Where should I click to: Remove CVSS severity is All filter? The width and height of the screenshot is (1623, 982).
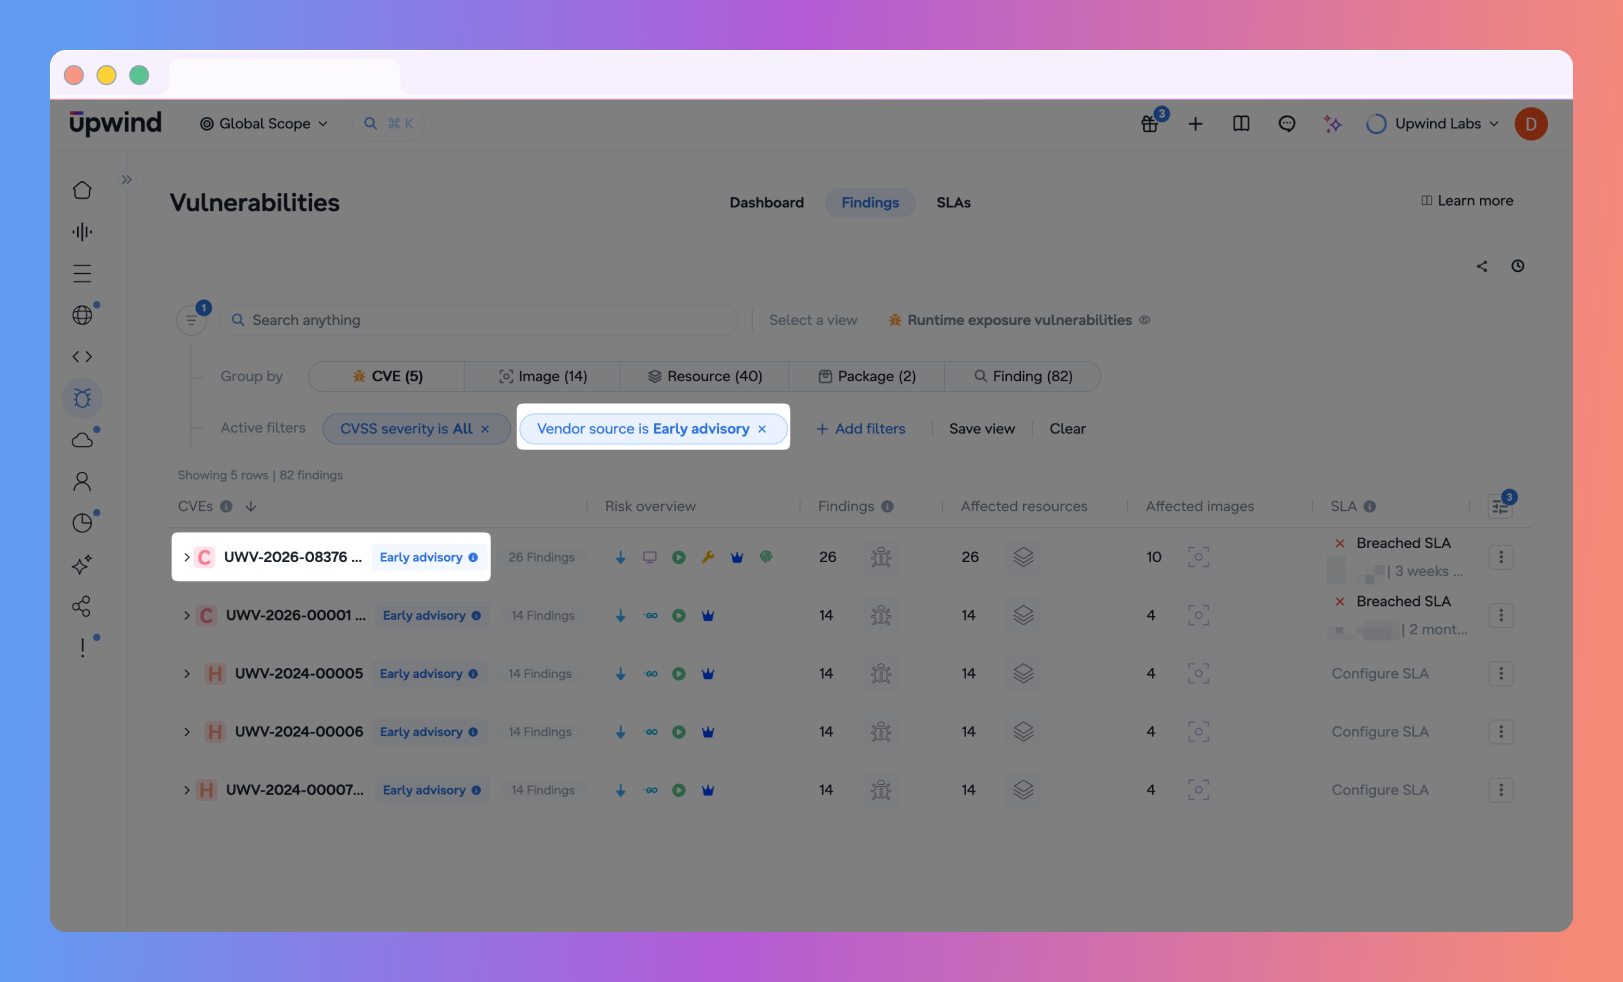coord(485,429)
